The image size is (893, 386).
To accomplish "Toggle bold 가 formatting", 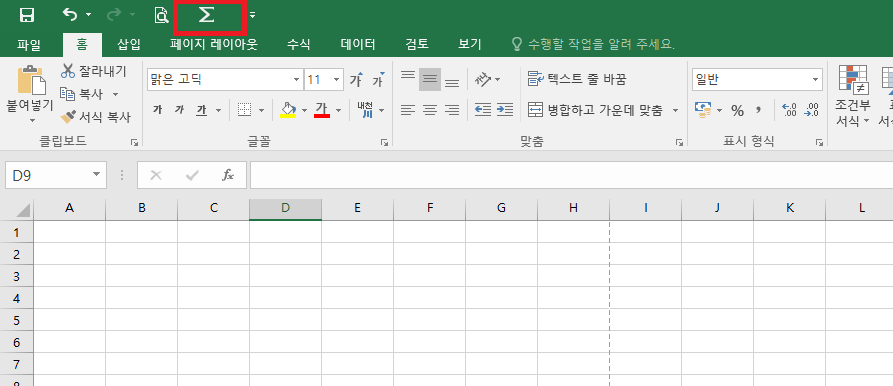I will [x=157, y=110].
